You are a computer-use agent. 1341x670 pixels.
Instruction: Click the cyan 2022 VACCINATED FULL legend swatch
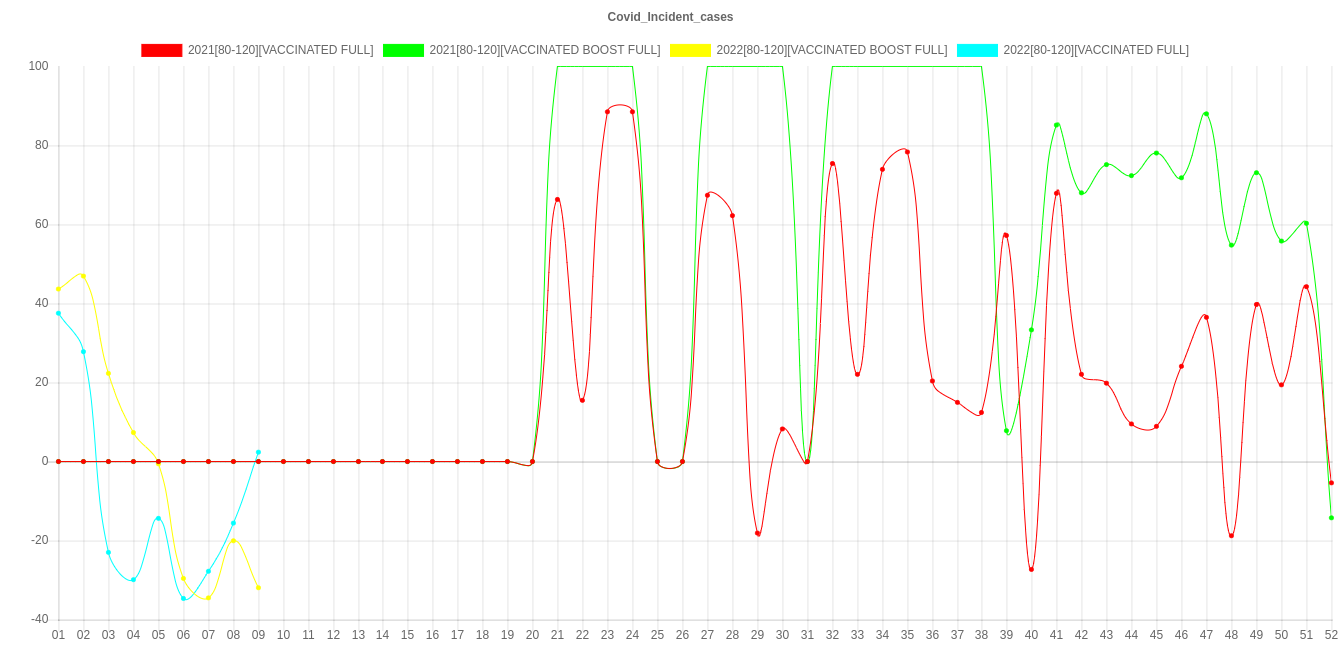click(977, 50)
